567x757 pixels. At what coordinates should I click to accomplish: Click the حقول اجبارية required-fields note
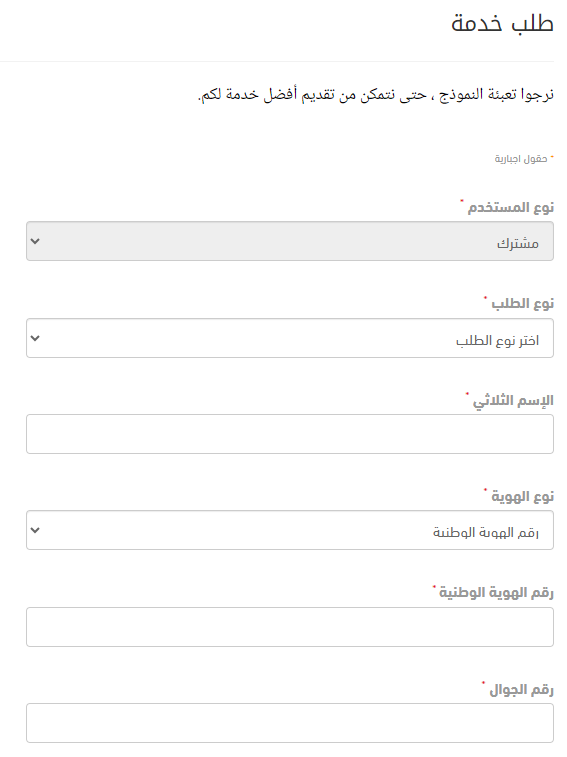521,159
